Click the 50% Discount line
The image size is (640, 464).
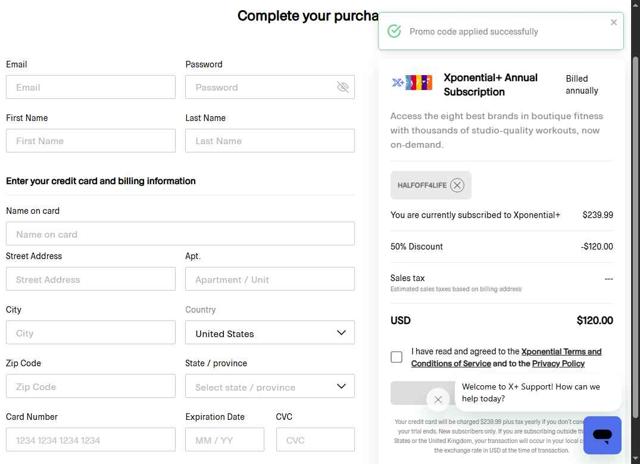[x=416, y=246]
